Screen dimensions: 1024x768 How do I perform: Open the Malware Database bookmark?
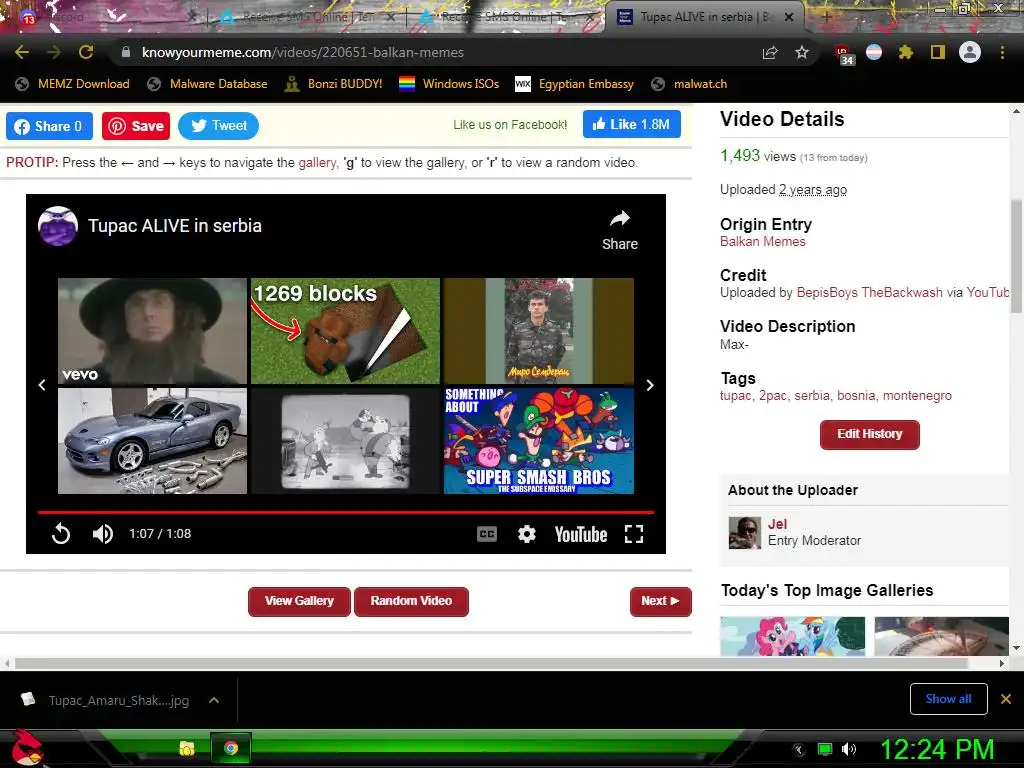[x=208, y=84]
